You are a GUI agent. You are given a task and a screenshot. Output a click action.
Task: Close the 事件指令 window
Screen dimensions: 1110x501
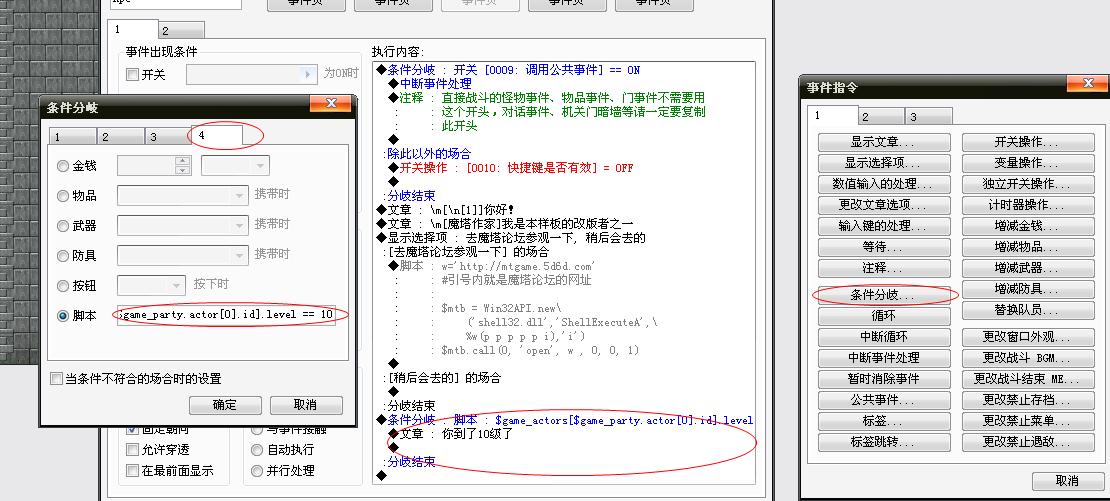tap(1089, 85)
